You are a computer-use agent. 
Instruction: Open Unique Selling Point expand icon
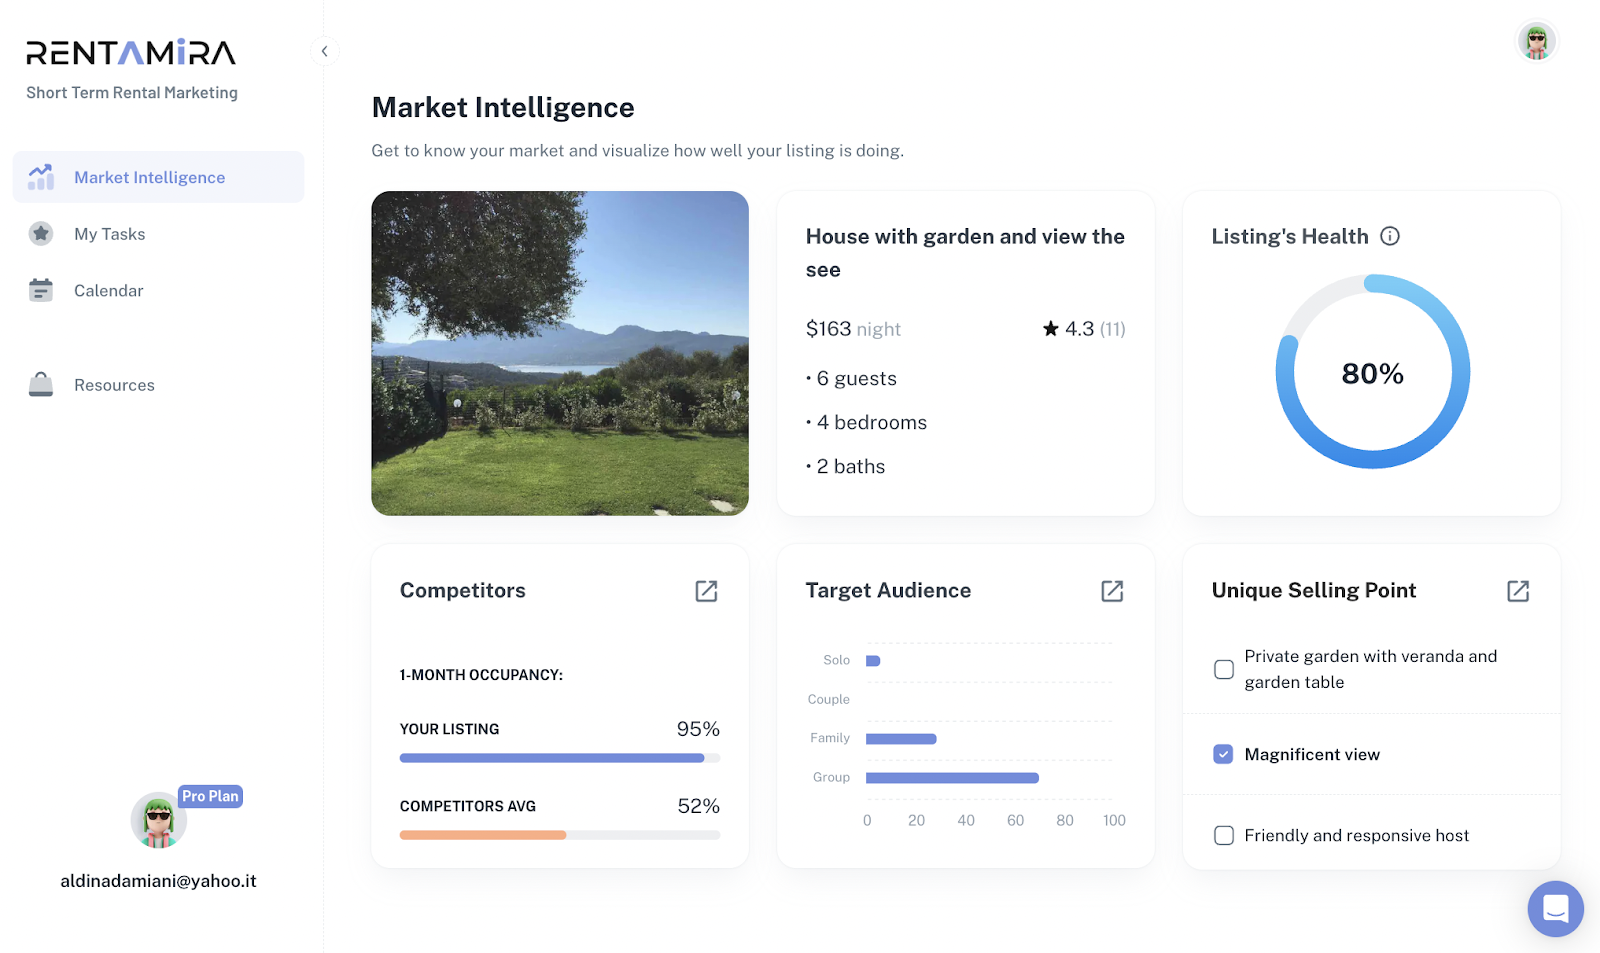[x=1518, y=591]
